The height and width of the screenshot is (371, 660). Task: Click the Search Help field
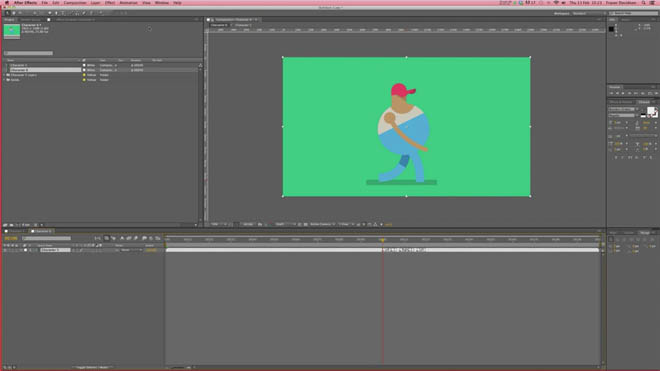coord(633,13)
